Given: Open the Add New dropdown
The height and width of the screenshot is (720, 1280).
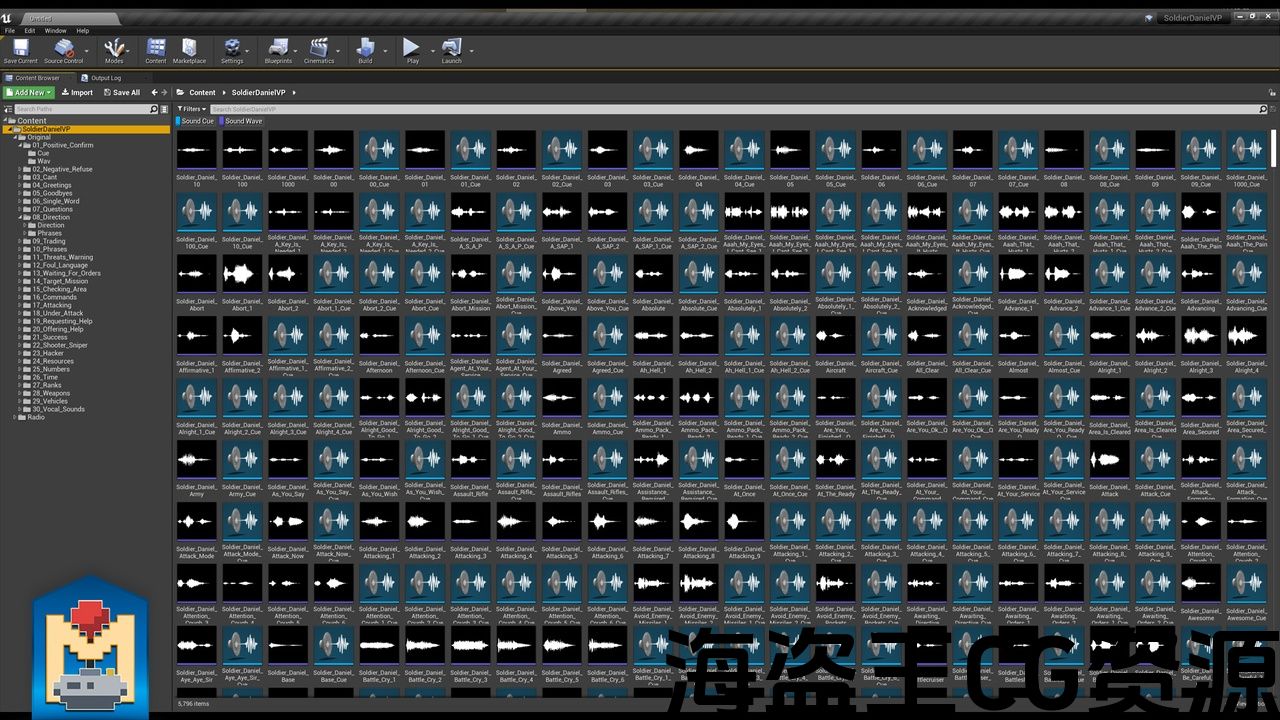Looking at the screenshot, I should tap(28, 93).
